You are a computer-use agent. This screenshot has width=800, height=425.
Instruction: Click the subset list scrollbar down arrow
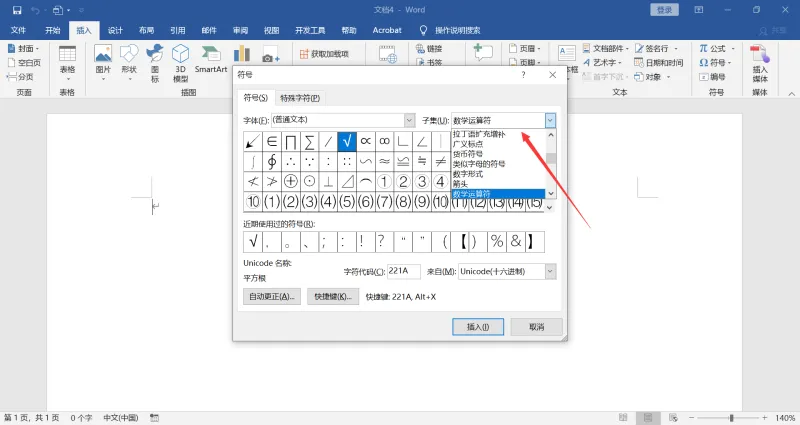point(551,194)
